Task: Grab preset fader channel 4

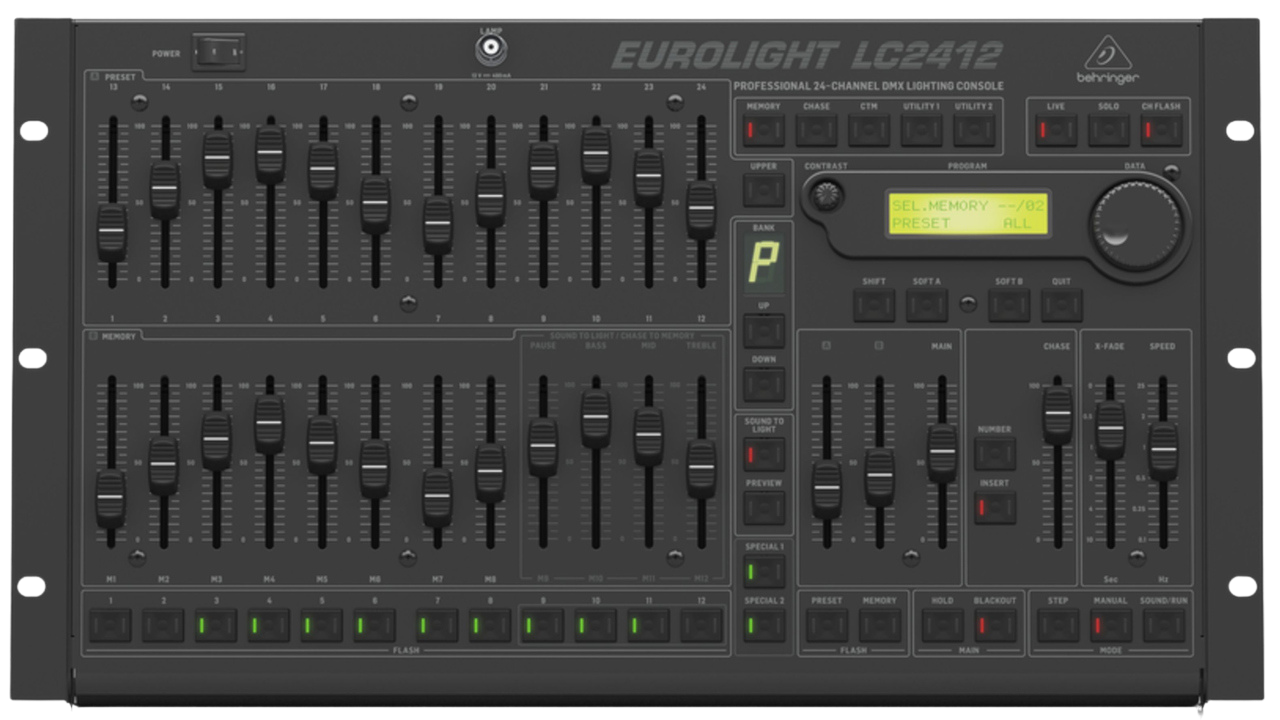Action: [270, 154]
